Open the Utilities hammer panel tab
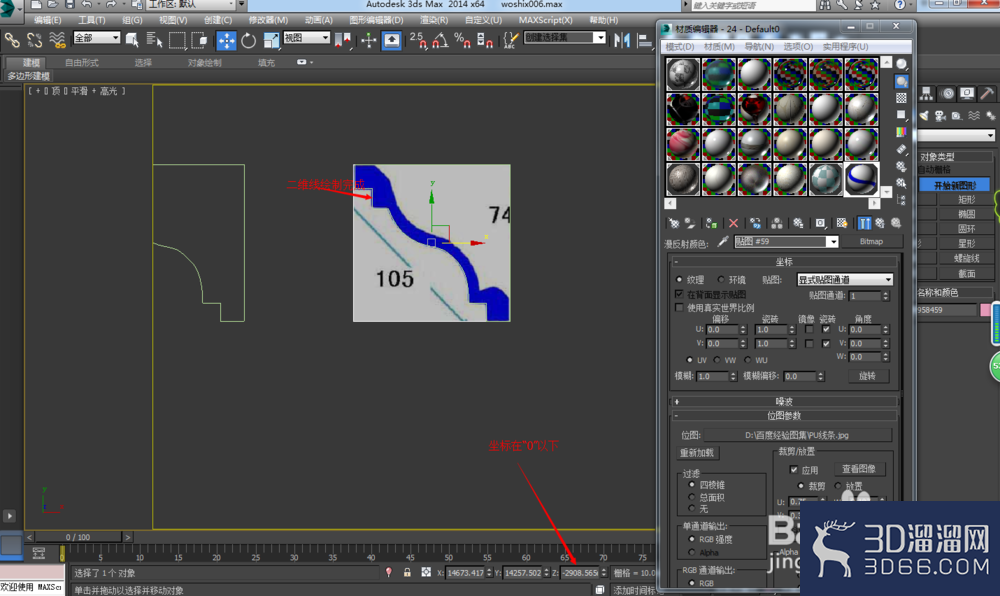Image resolution: width=1000 pixels, height=596 pixels. point(987,94)
